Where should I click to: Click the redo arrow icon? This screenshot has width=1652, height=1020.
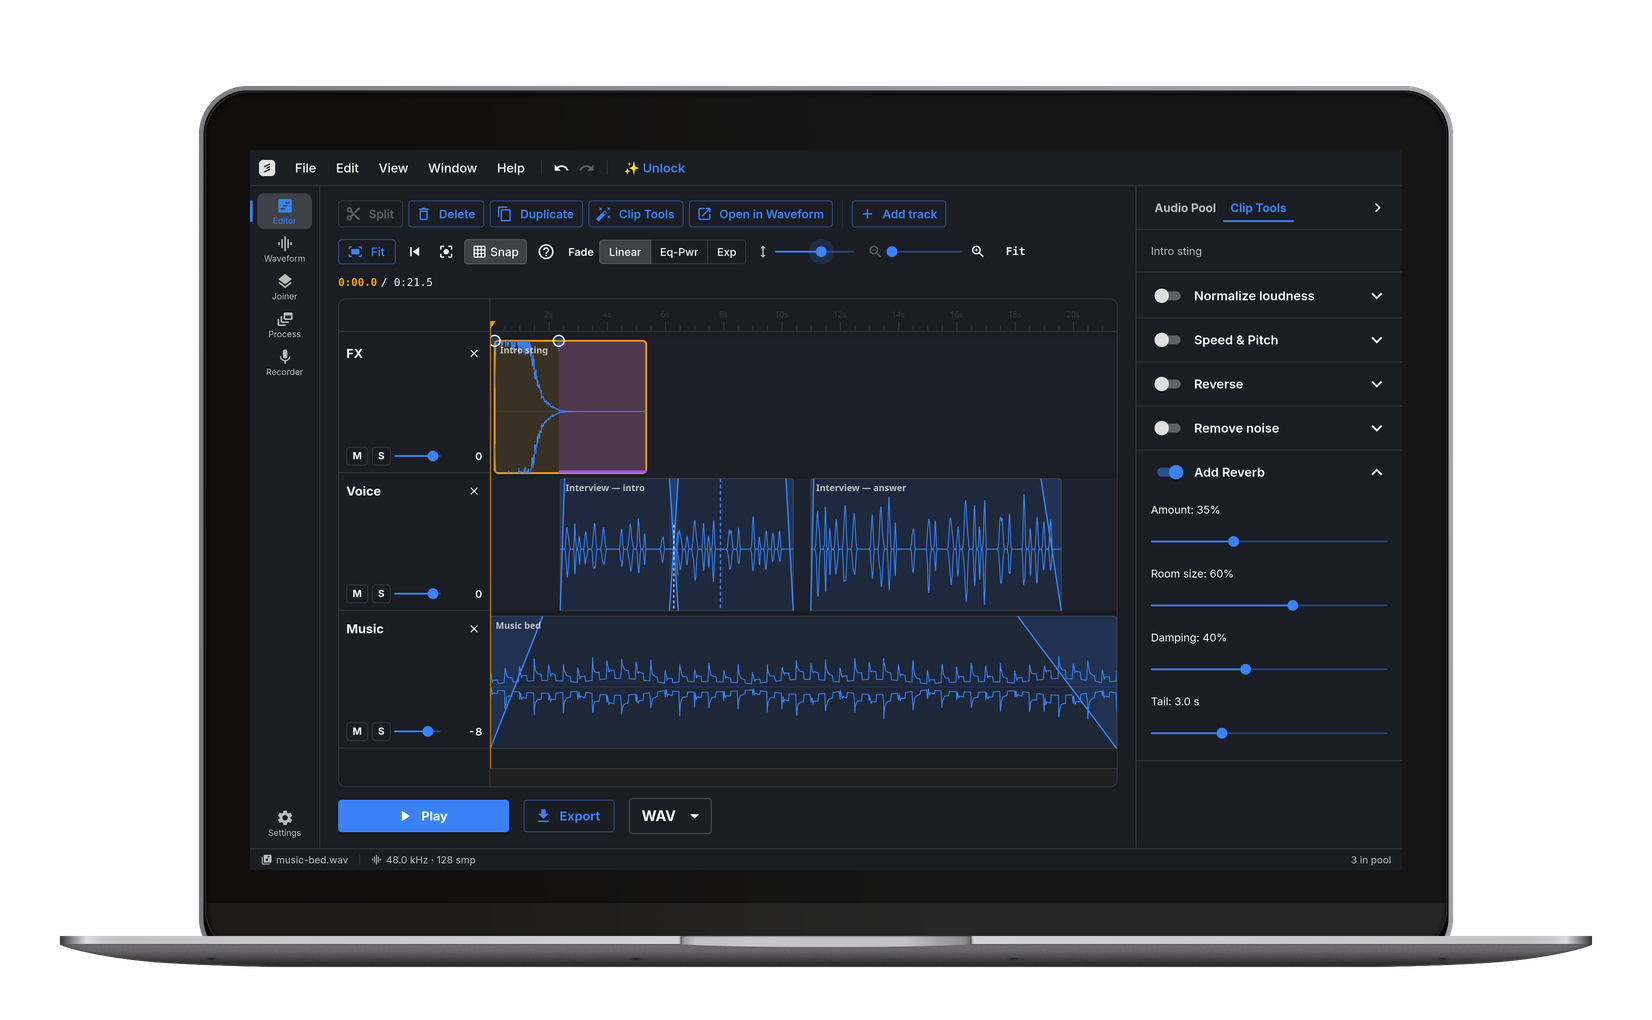click(x=587, y=168)
